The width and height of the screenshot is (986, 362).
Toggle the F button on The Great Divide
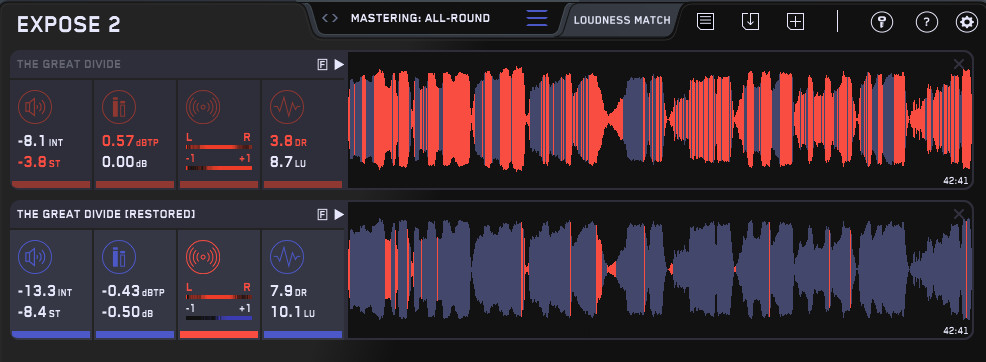pos(323,64)
